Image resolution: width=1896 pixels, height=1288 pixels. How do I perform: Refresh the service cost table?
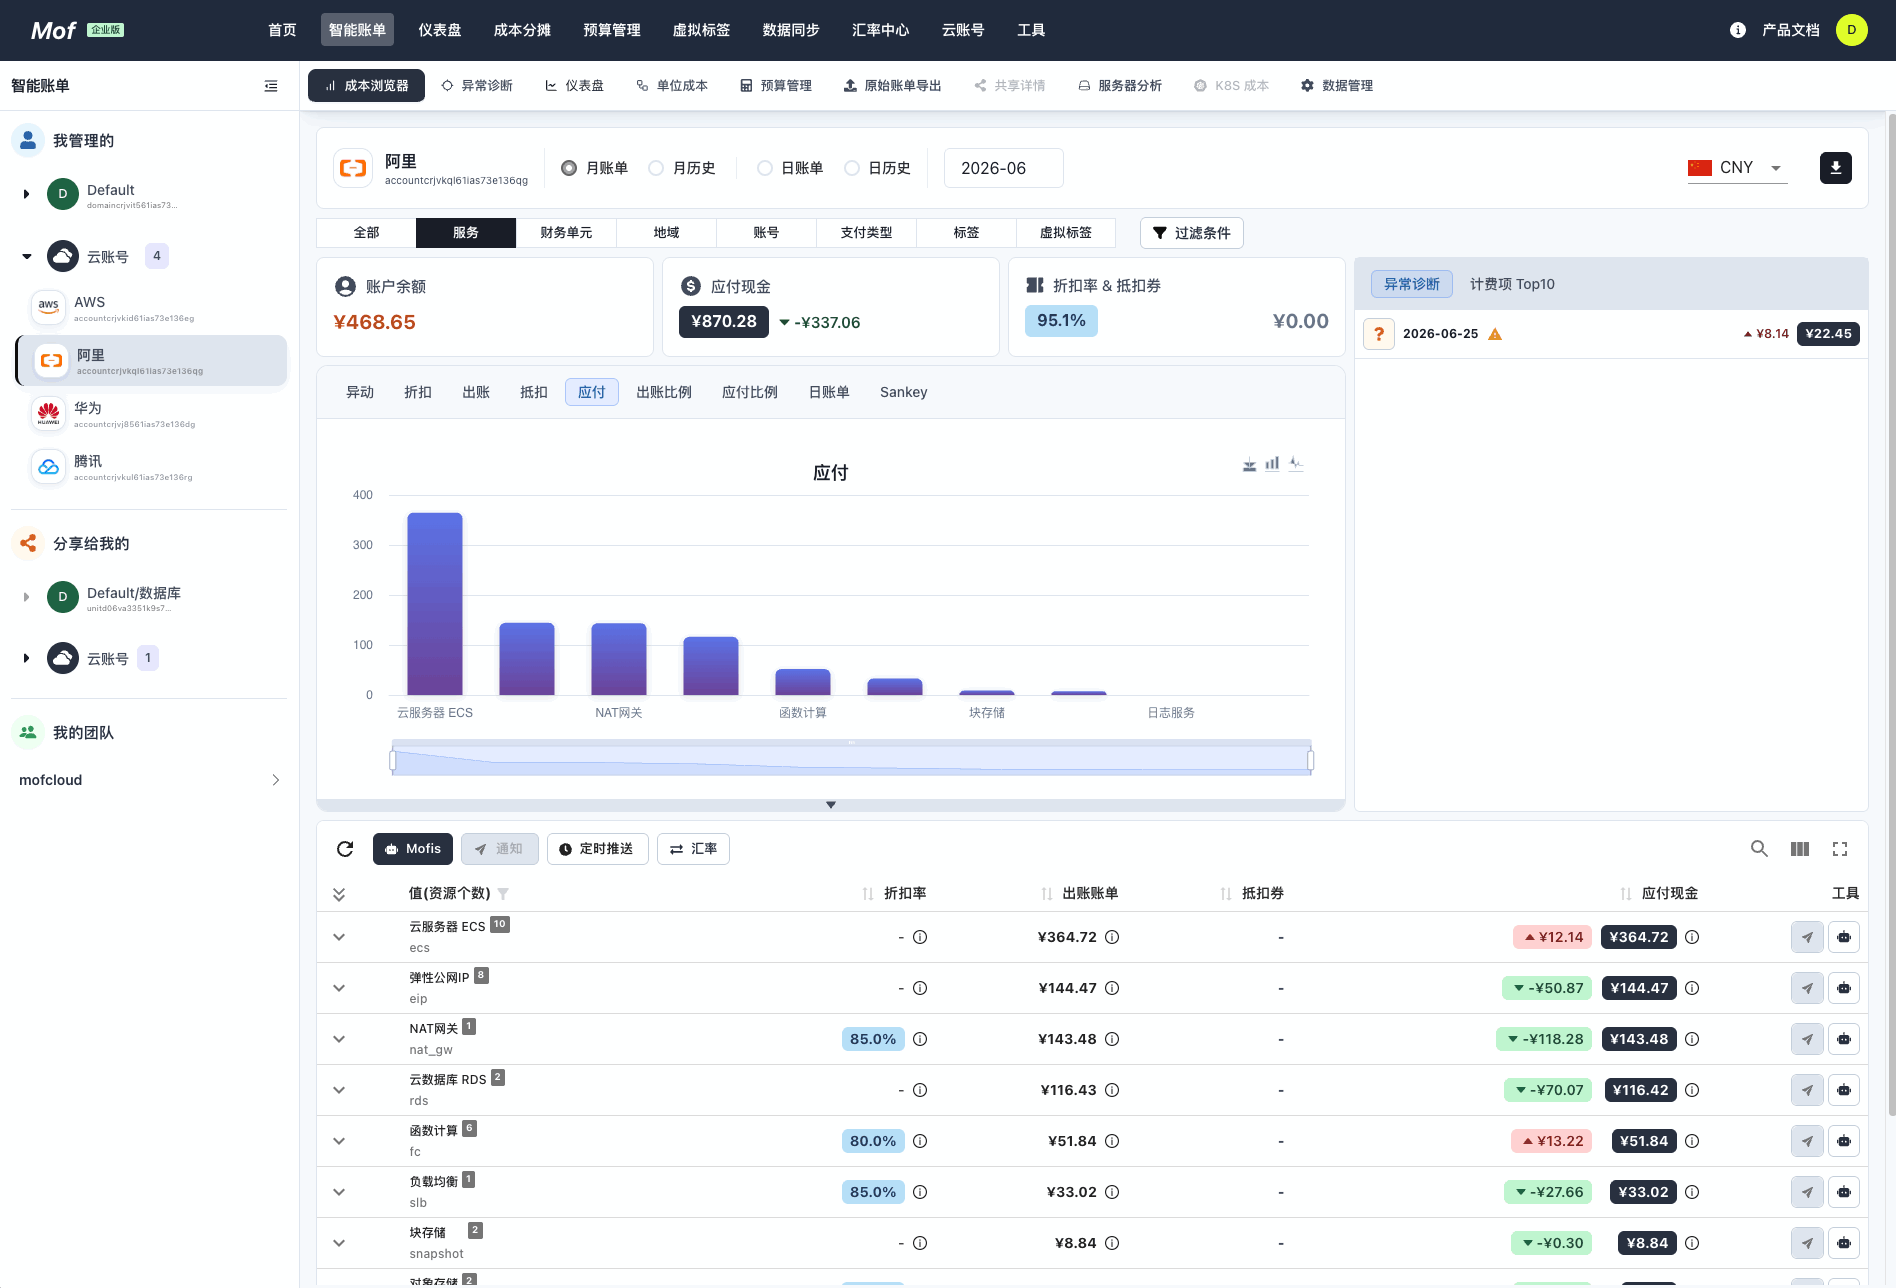pyautogui.click(x=345, y=849)
